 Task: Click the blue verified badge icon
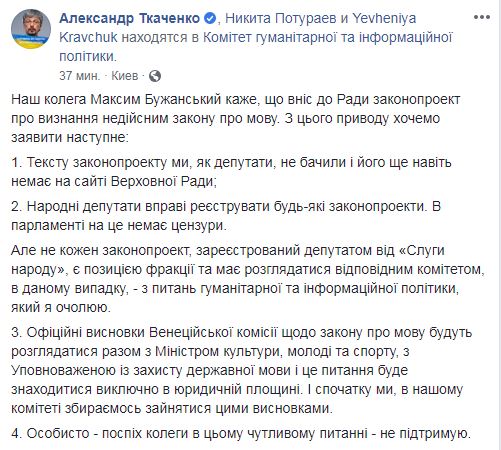coord(210,18)
